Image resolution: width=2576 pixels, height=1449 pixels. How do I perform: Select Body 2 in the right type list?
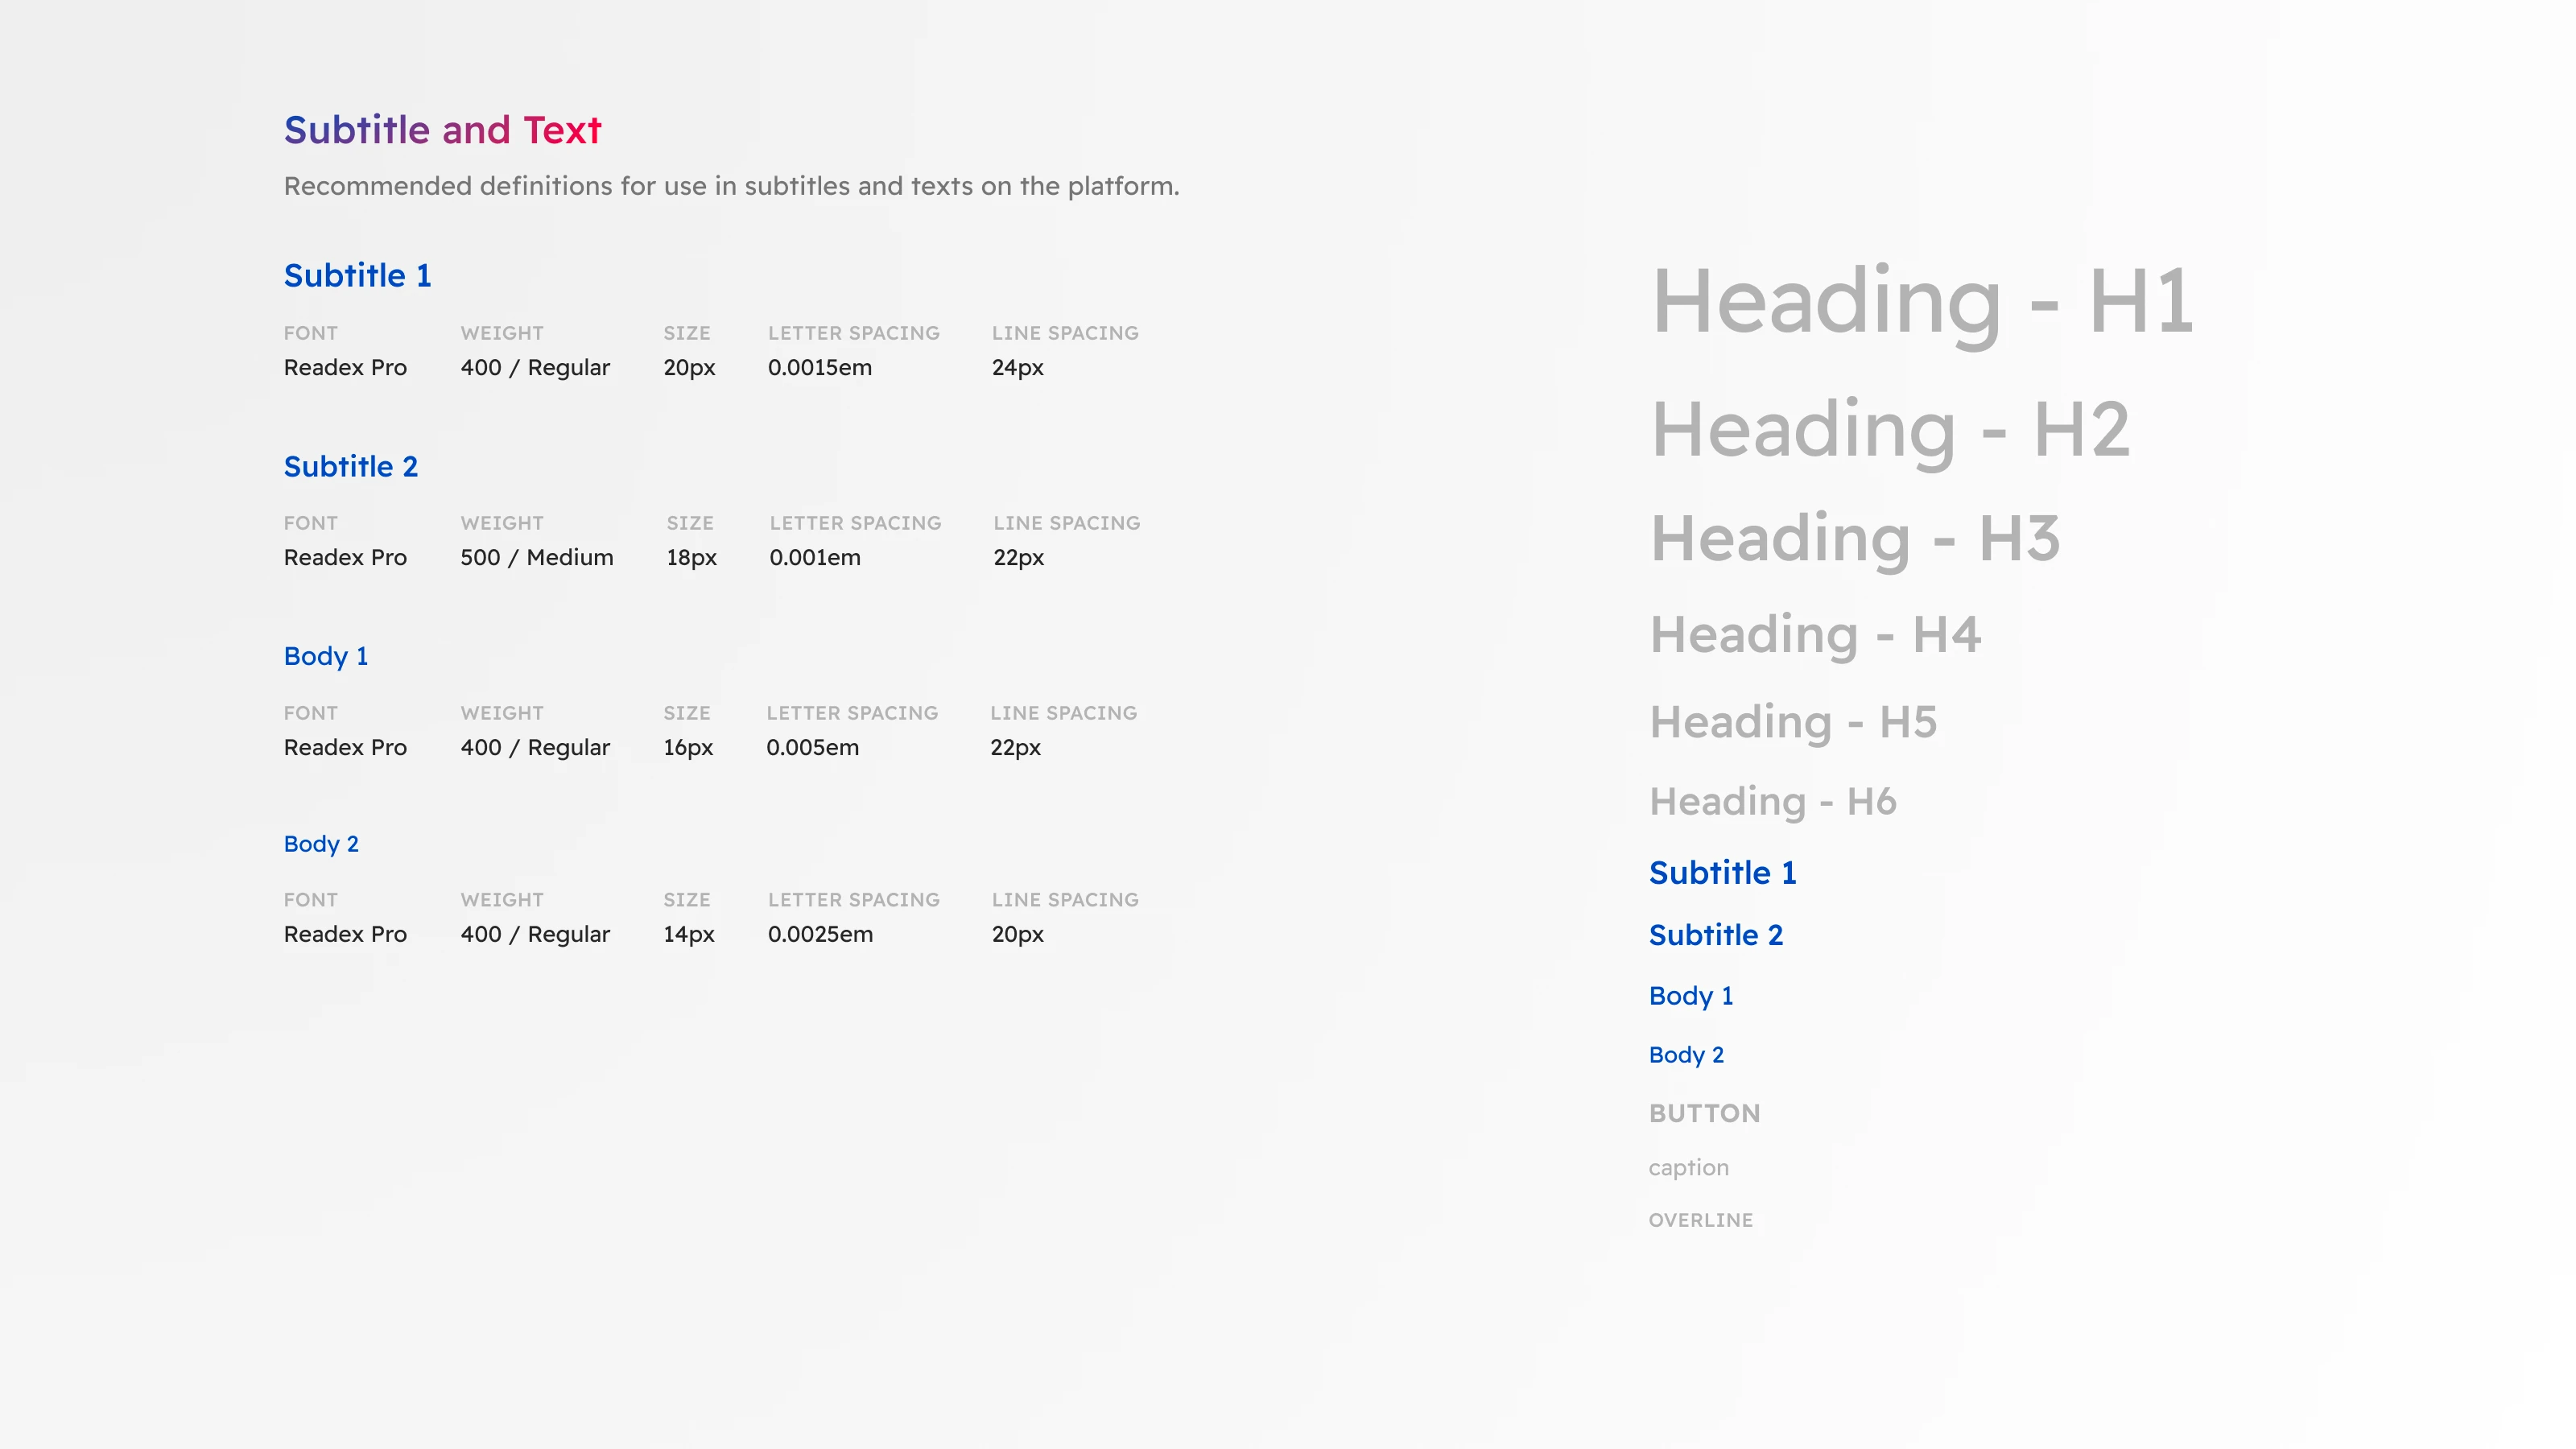click(1685, 1055)
